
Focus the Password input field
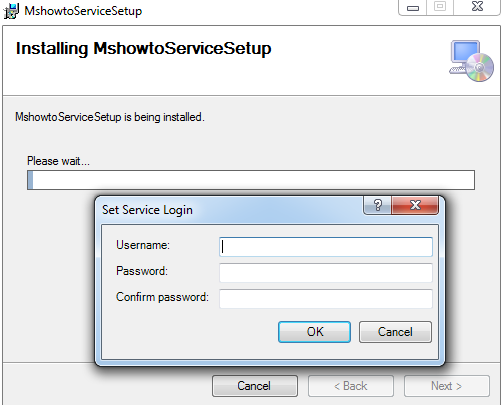[x=326, y=273]
